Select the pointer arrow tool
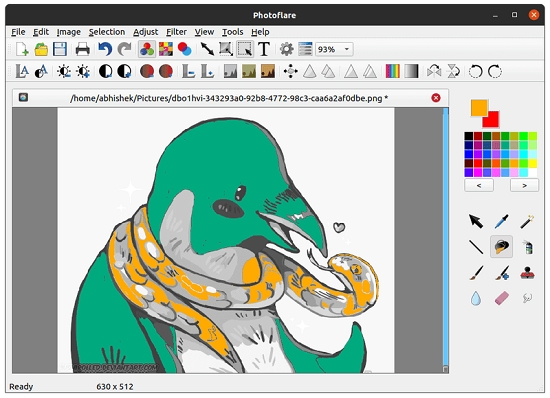 coord(476,222)
